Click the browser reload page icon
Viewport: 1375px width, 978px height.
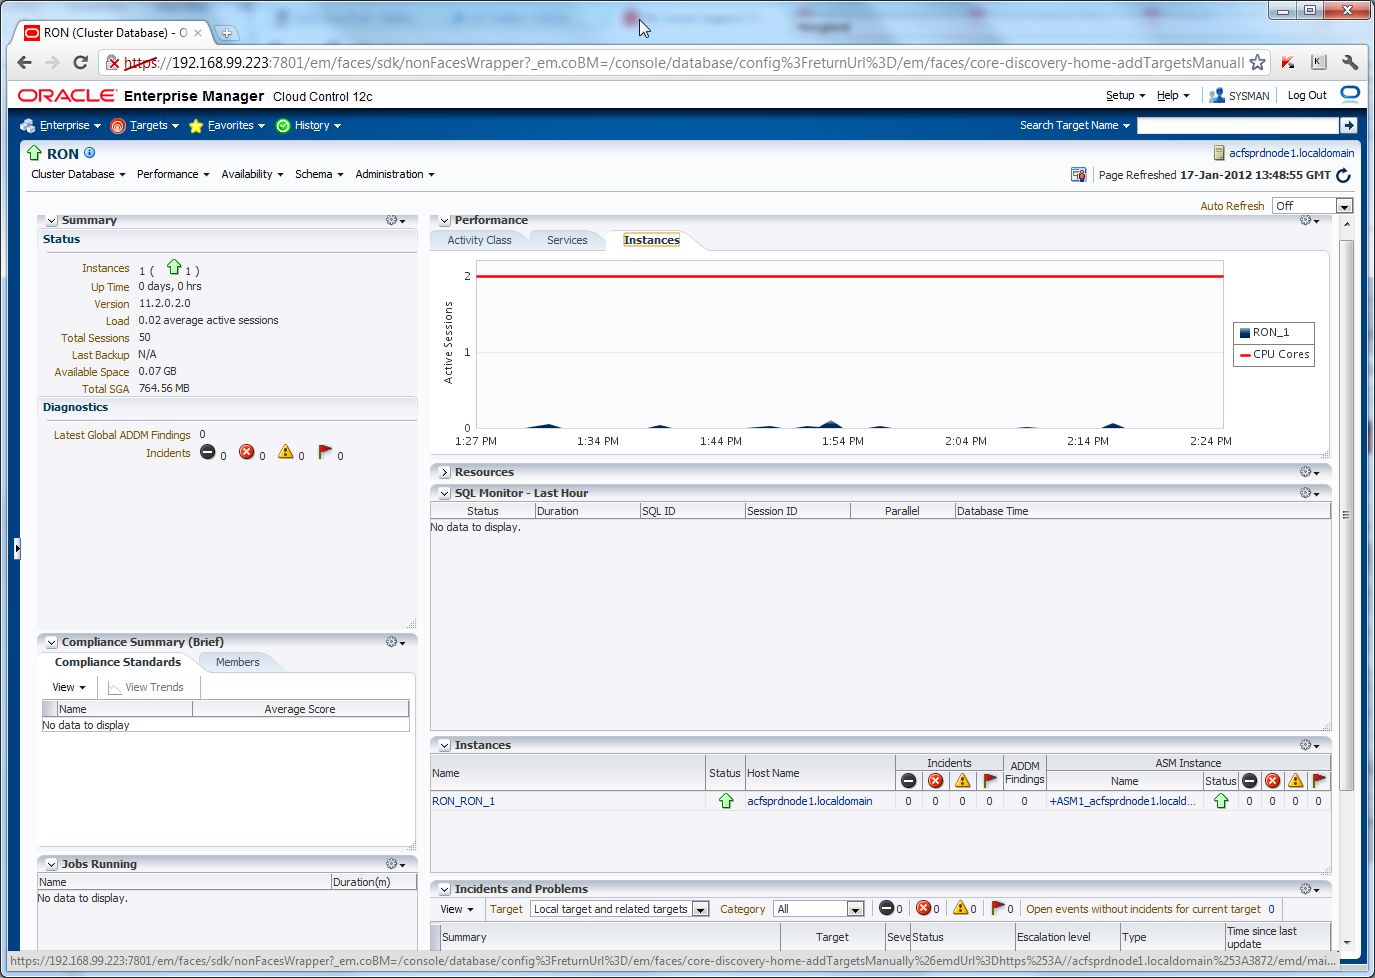point(81,62)
